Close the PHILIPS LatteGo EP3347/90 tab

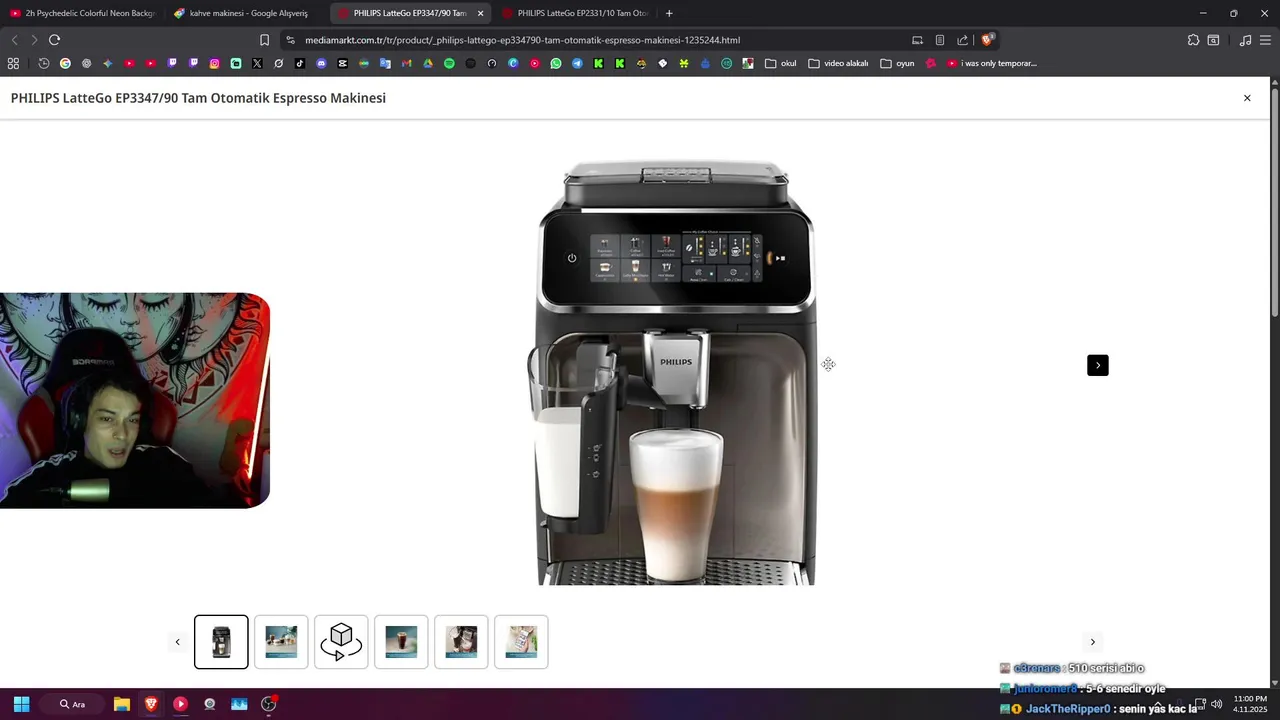[x=480, y=13]
